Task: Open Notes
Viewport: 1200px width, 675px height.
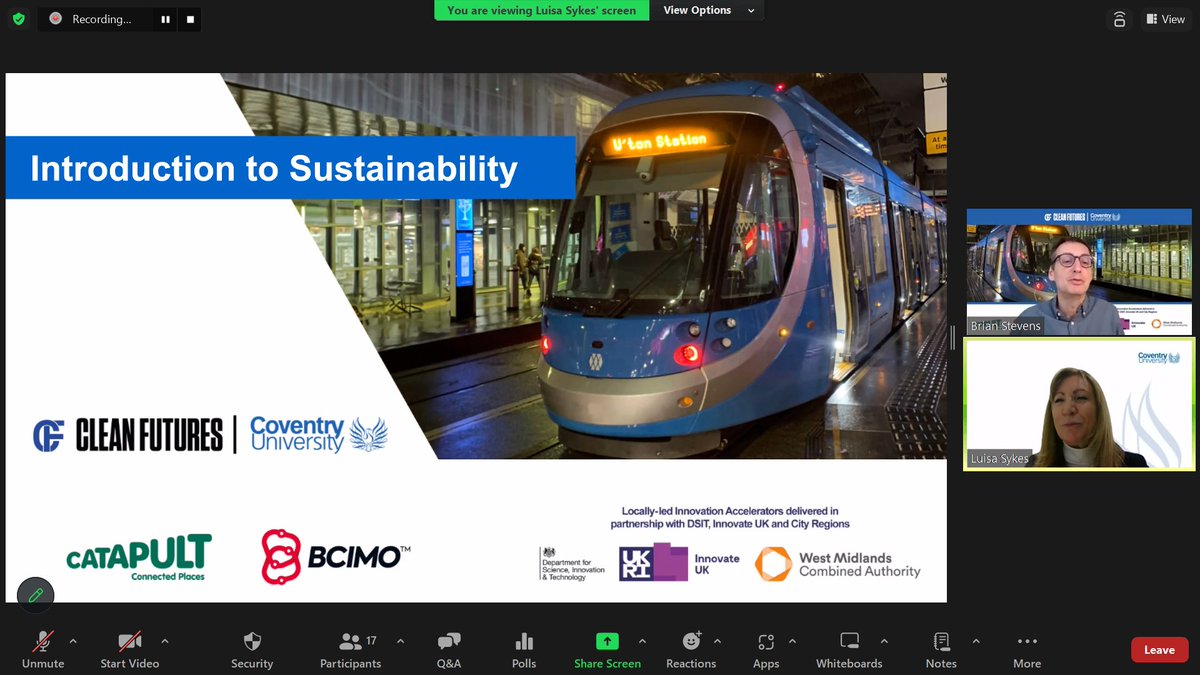Action: point(941,649)
